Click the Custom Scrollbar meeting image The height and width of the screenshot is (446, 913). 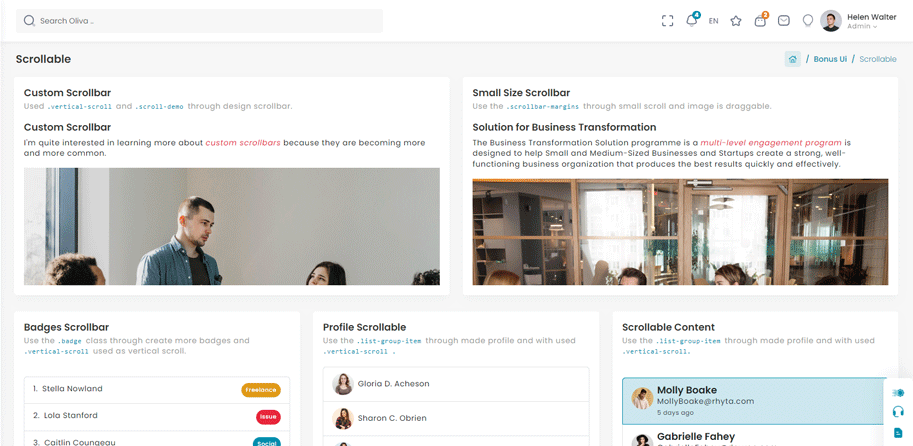(232, 226)
